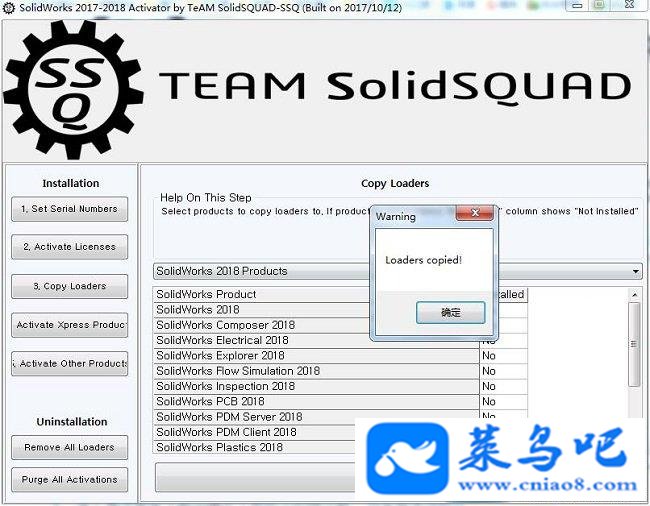This screenshot has width=650, height=506.
Task: Click 'Purge All Activations' button
Action: click(70, 479)
